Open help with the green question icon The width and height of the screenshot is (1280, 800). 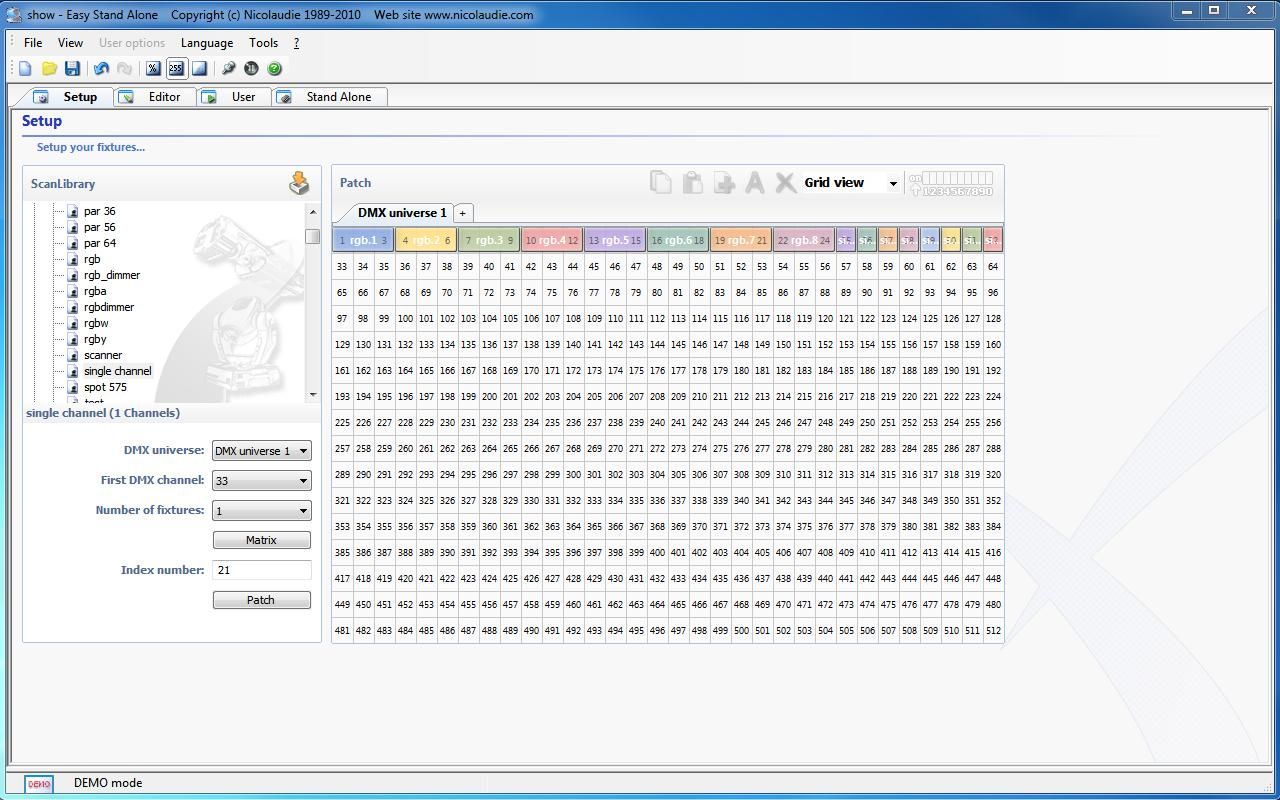click(274, 69)
